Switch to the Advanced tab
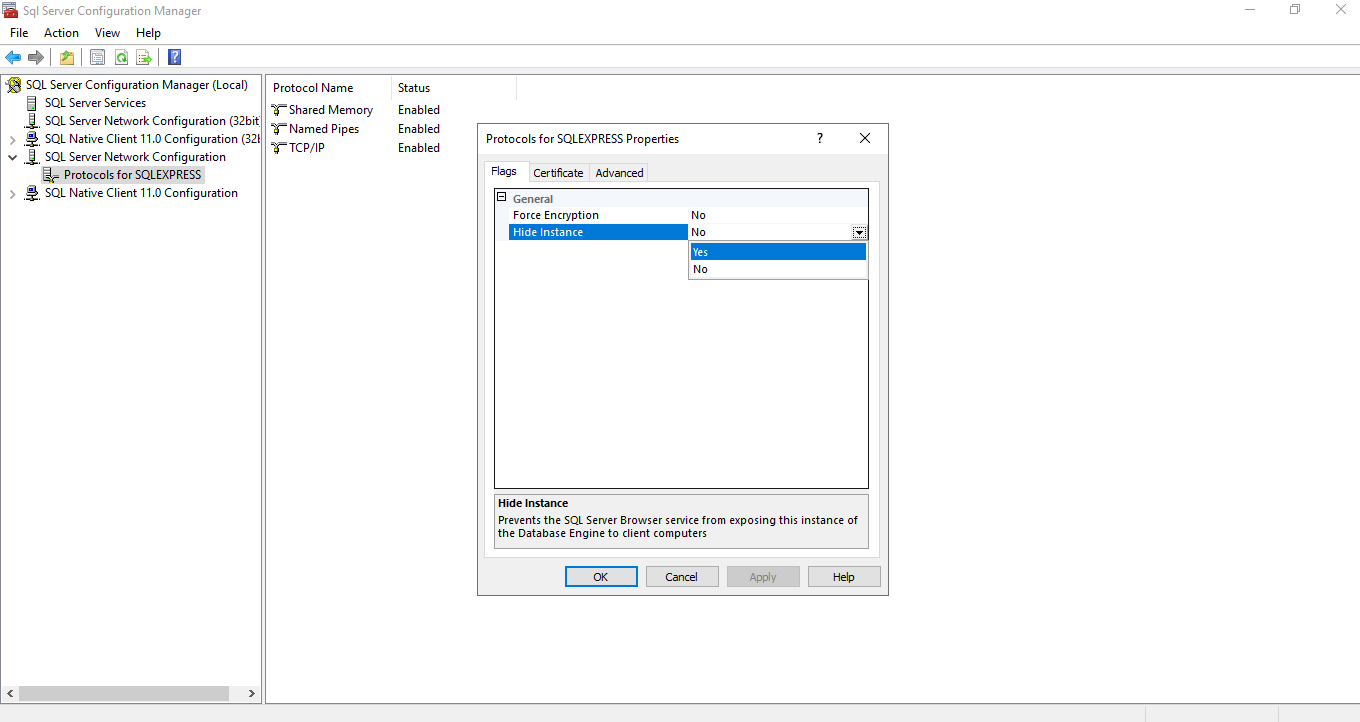This screenshot has width=1360, height=722. pos(619,173)
